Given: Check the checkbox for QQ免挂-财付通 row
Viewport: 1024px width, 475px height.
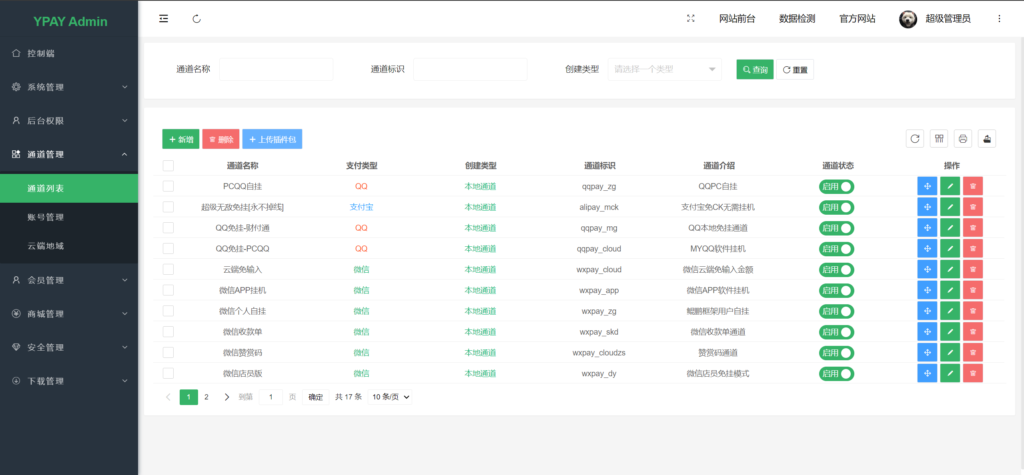Looking at the screenshot, I should click(168, 228).
